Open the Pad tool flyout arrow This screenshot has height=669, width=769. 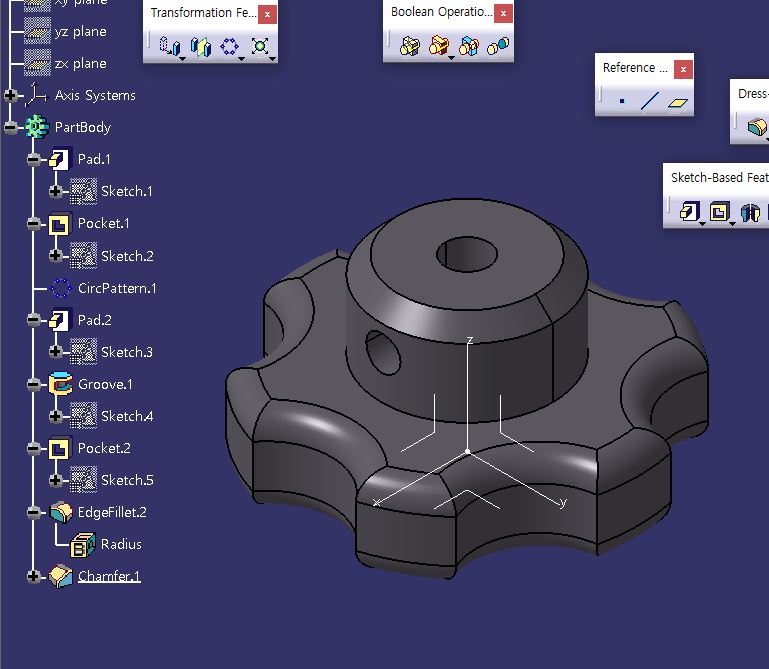[702, 224]
